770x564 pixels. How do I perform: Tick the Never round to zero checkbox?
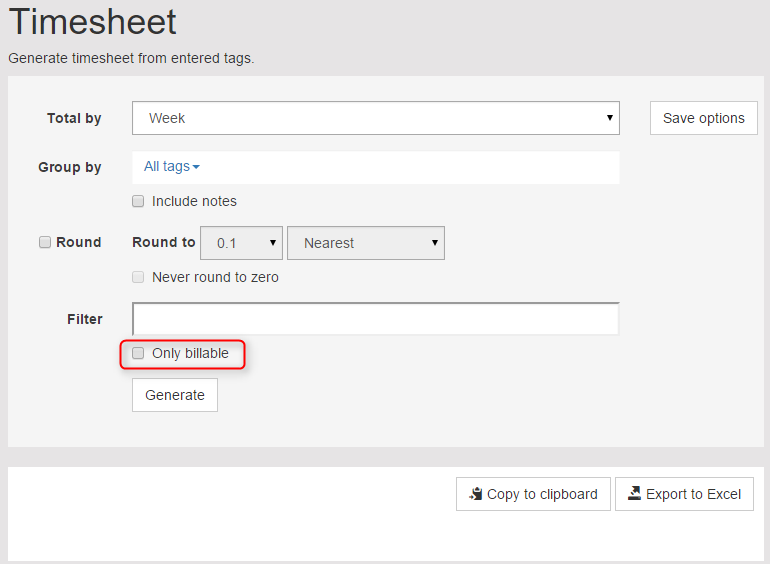click(138, 277)
